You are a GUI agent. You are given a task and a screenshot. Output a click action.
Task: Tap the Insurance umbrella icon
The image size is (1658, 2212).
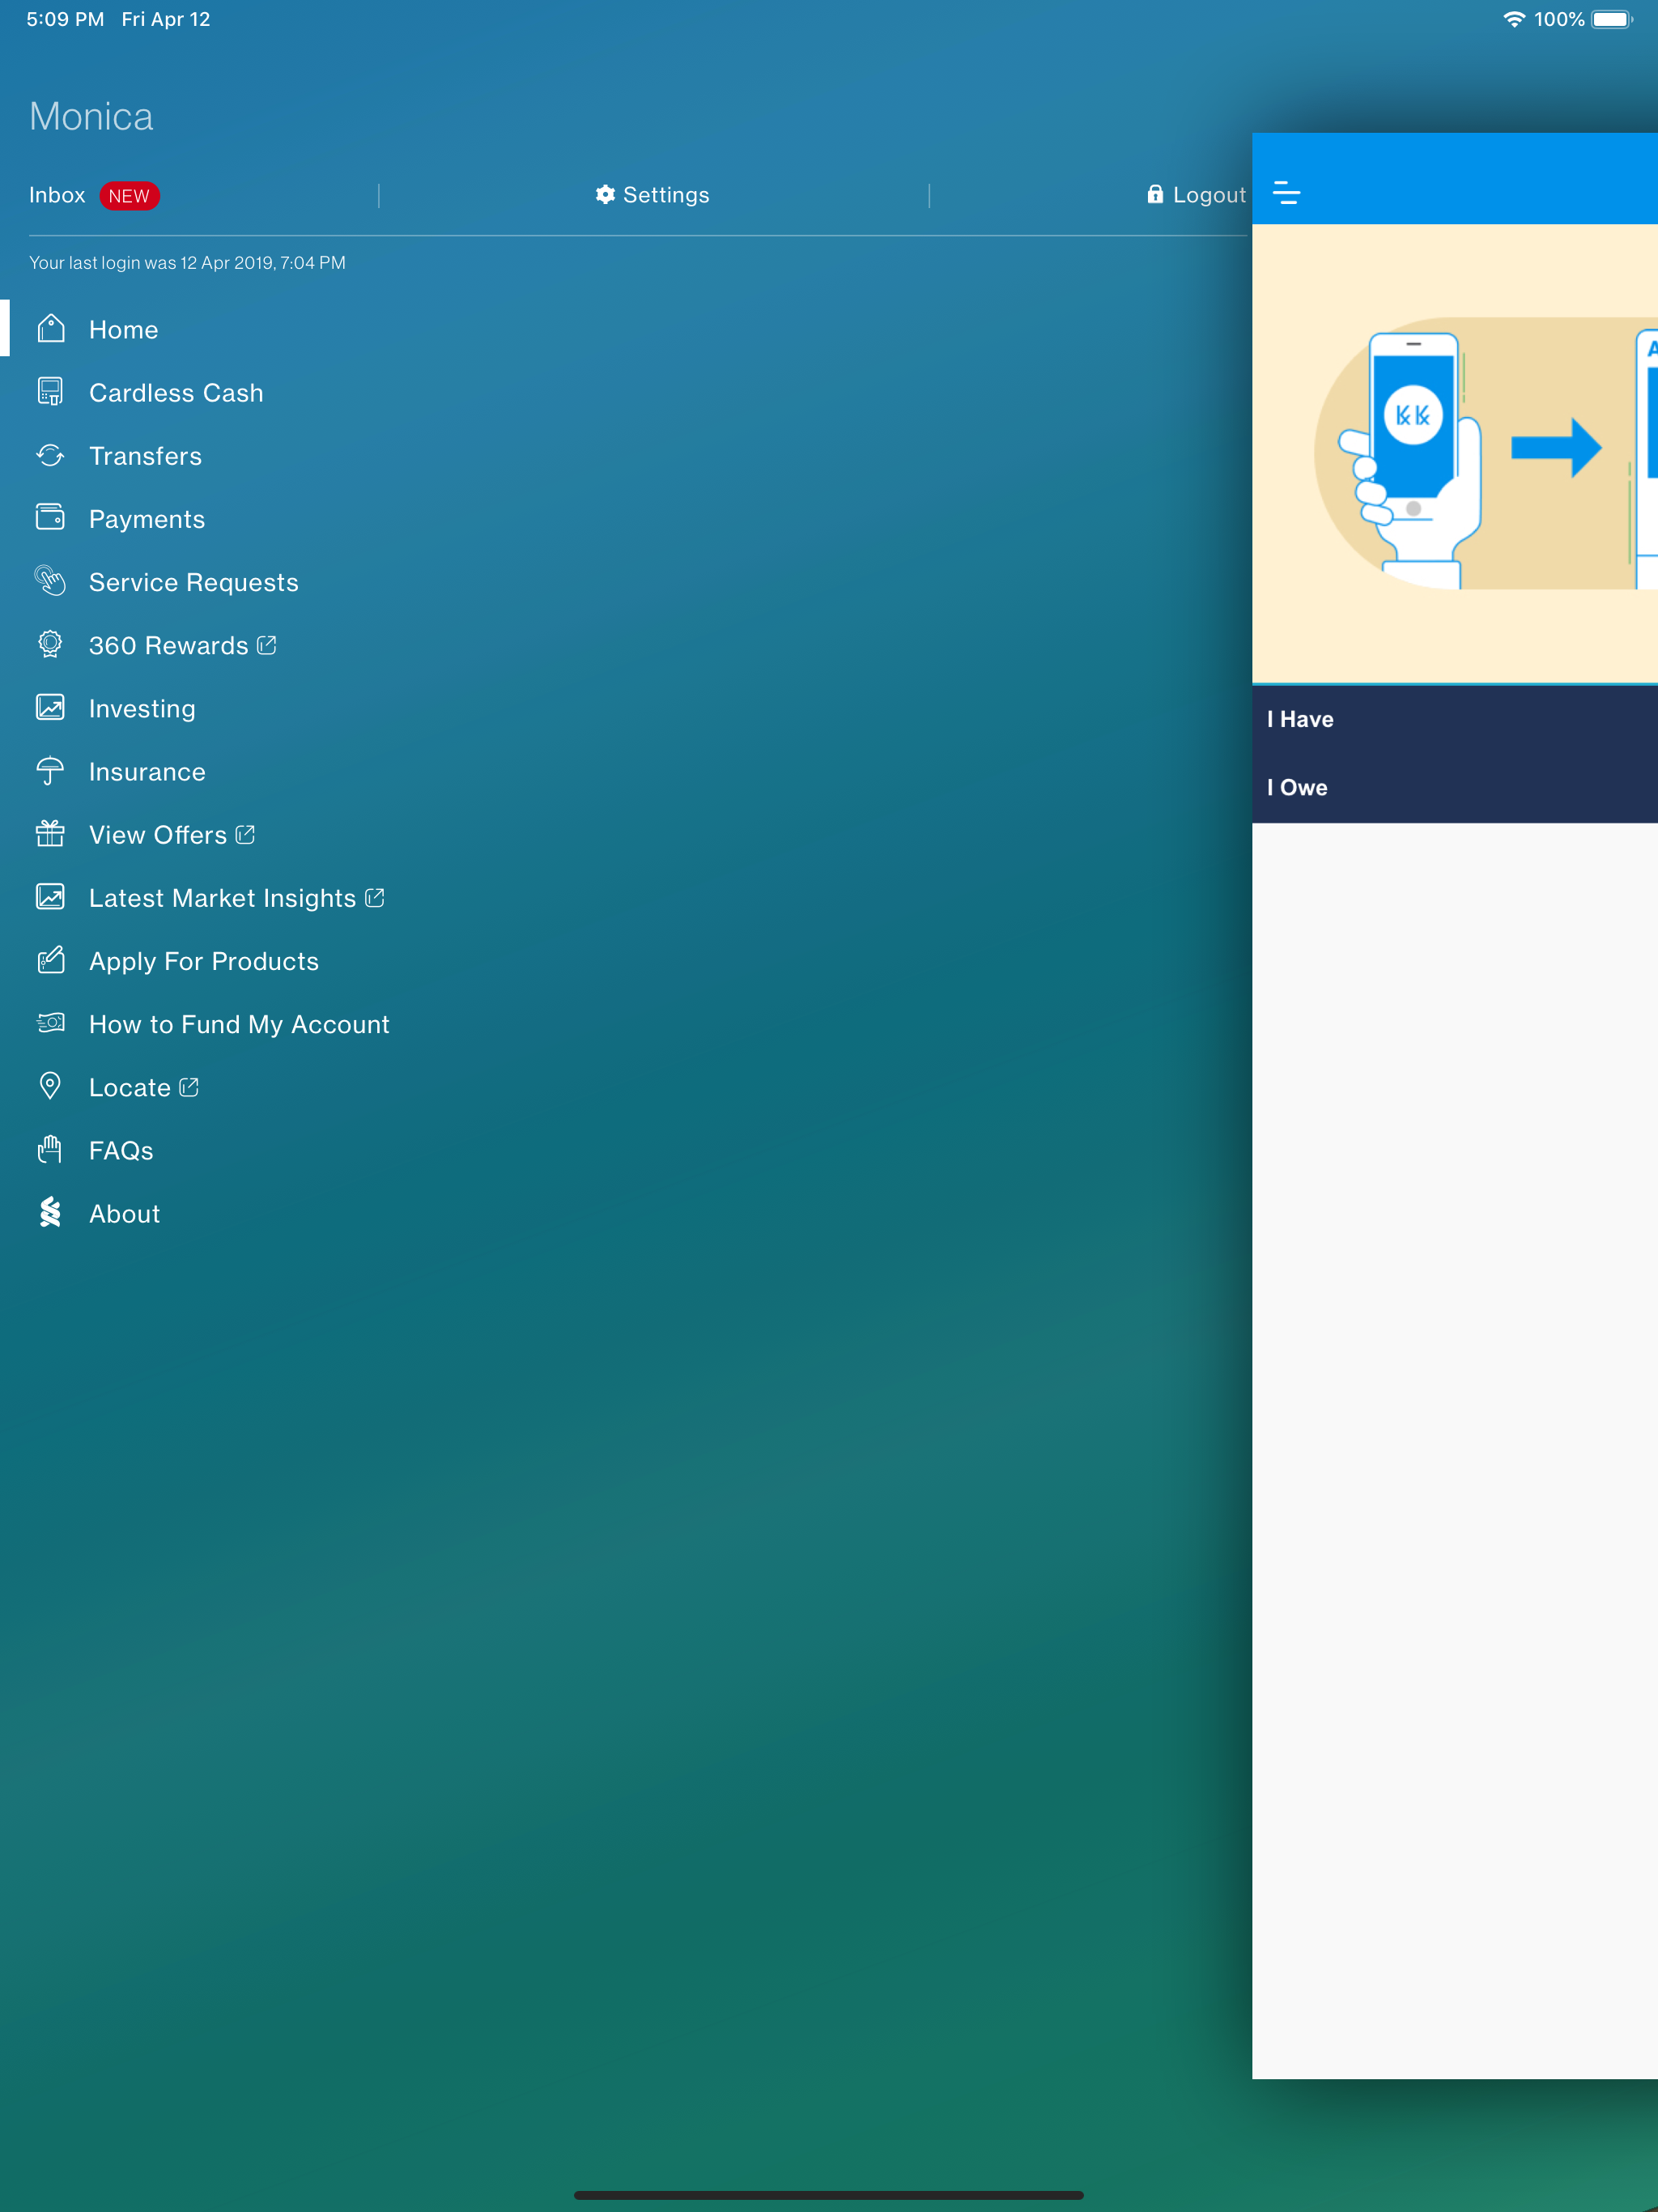[x=50, y=771]
